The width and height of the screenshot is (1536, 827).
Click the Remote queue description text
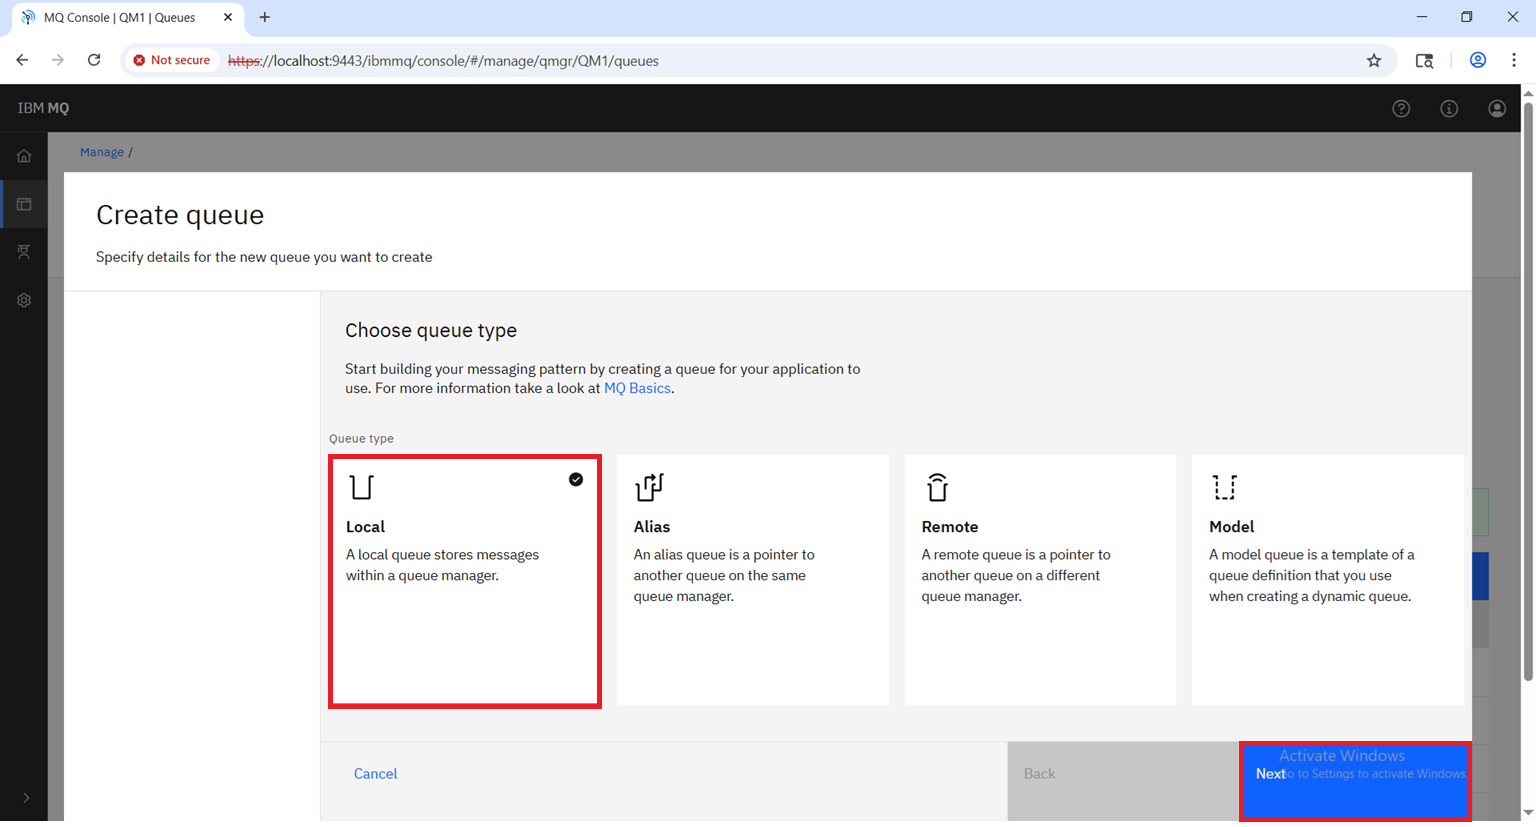pyautogui.click(x=1016, y=575)
